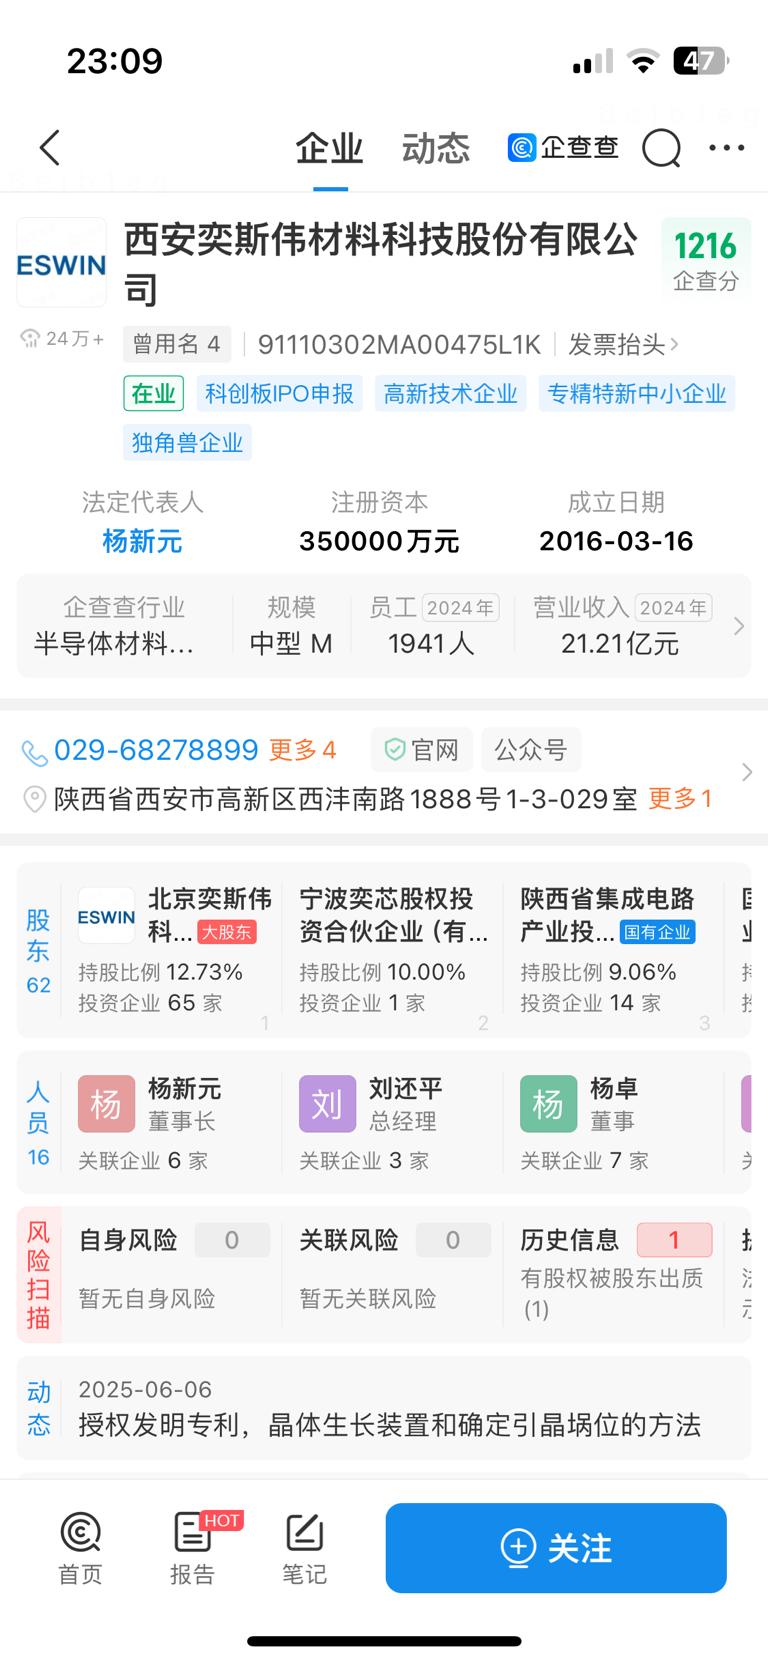Tap the 企查查 logo

point(563,148)
